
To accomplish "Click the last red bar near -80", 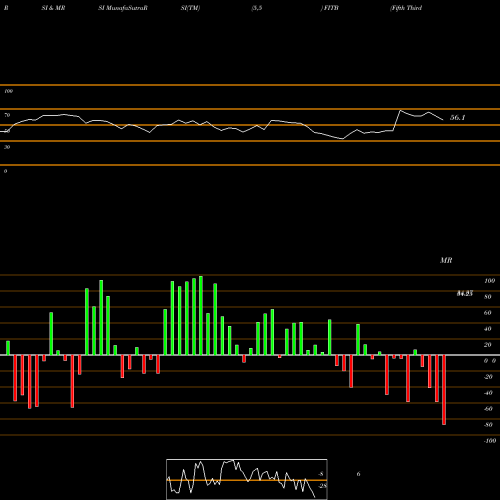I will click(444, 390).
